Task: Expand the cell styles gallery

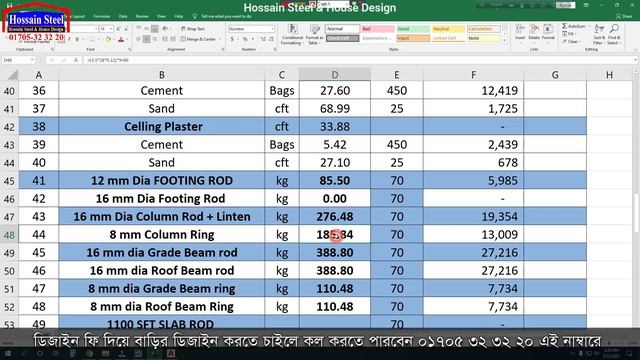Action: click(505, 40)
